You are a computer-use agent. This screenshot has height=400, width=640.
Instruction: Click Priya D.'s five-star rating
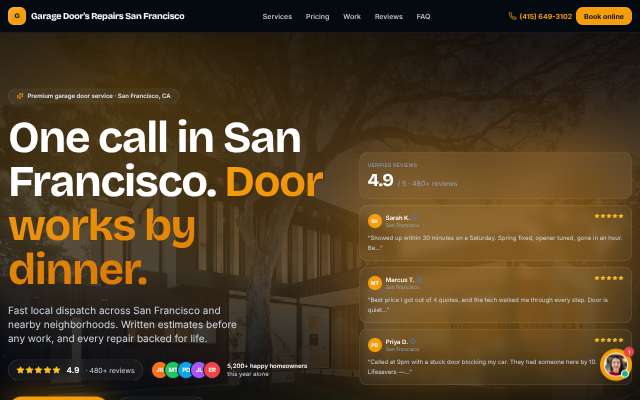point(609,340)
